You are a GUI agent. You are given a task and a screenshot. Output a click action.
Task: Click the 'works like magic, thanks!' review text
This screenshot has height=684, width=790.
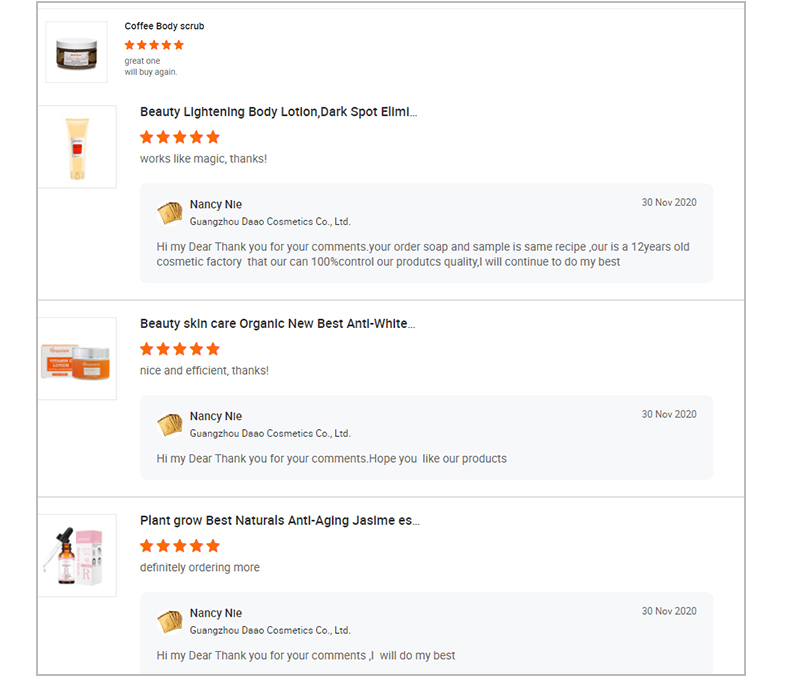point(204,159)
